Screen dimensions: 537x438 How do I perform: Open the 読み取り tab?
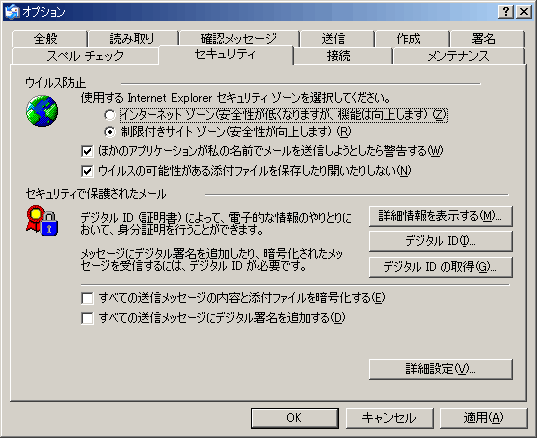click(133, 39)
